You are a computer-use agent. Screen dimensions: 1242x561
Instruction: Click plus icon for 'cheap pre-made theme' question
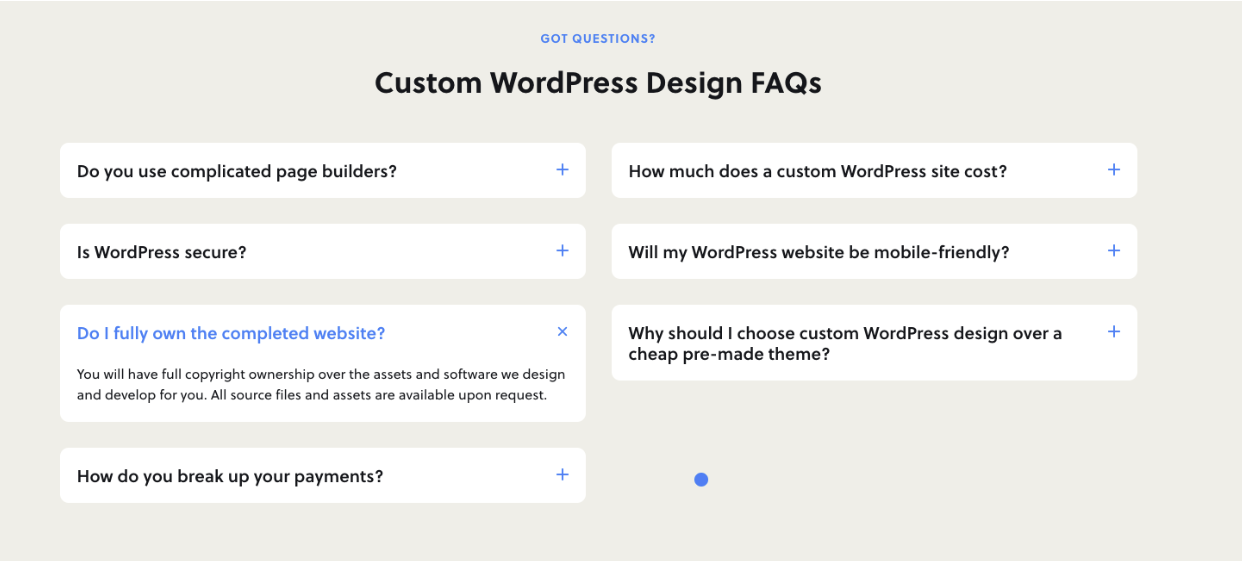(1113, 332)
